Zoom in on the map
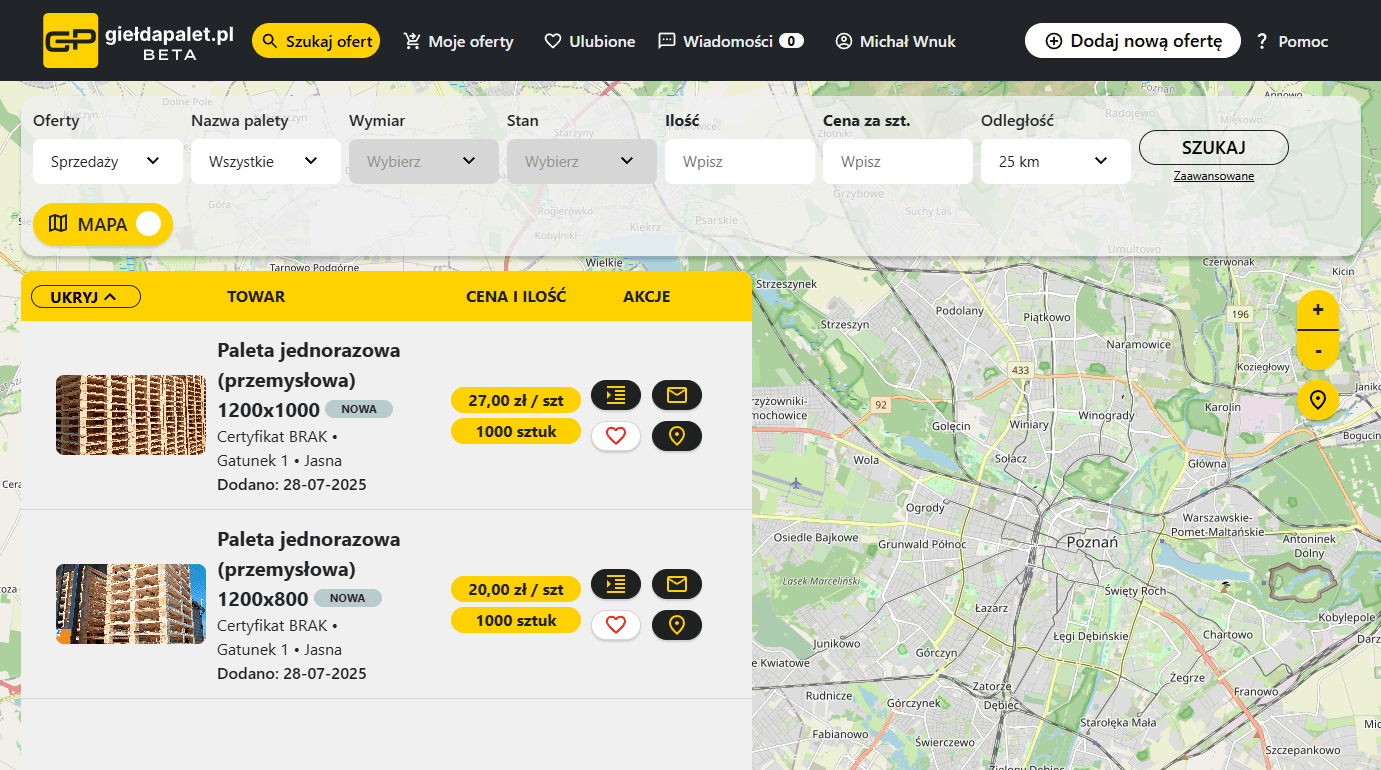 (1318, 310)
